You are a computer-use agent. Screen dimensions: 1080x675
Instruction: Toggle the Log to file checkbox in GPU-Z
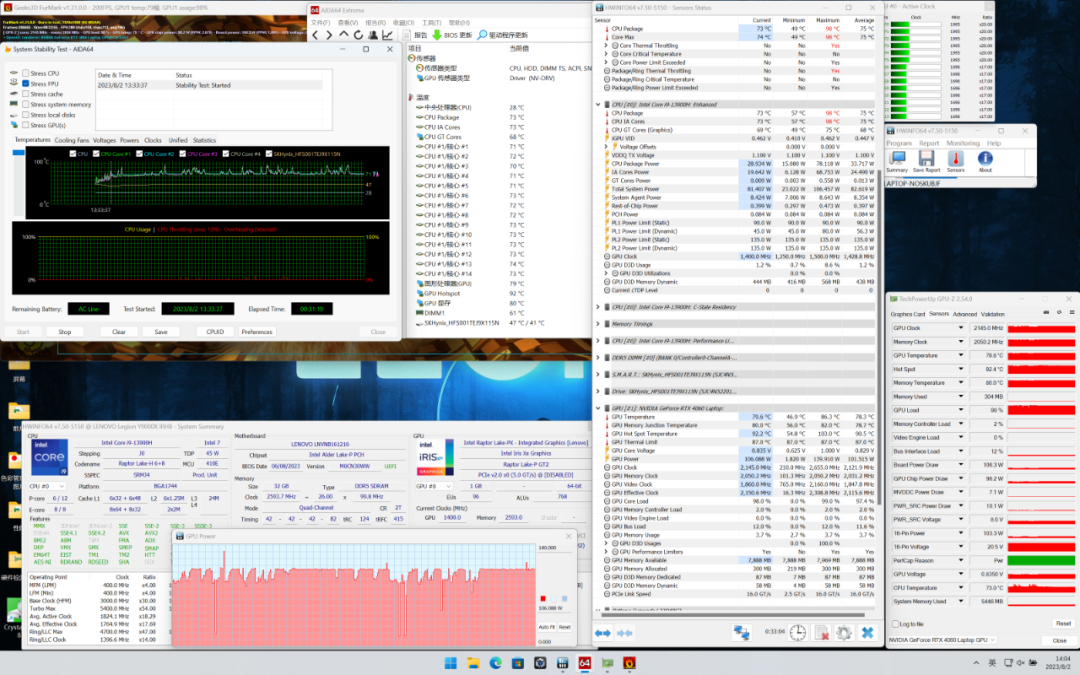click(894, 623)
